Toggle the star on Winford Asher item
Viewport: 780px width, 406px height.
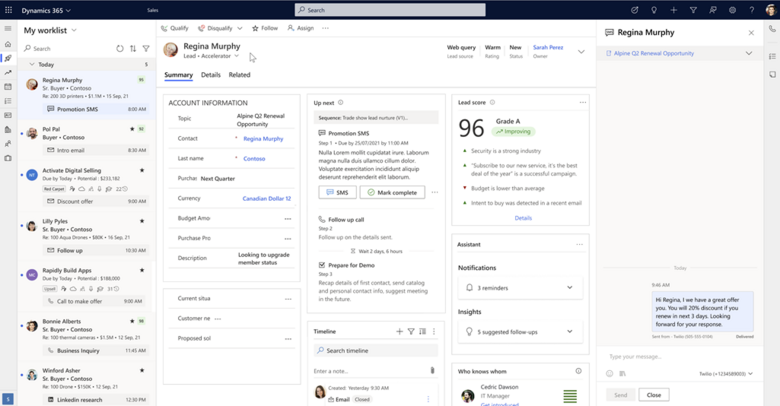coord(142,370)
